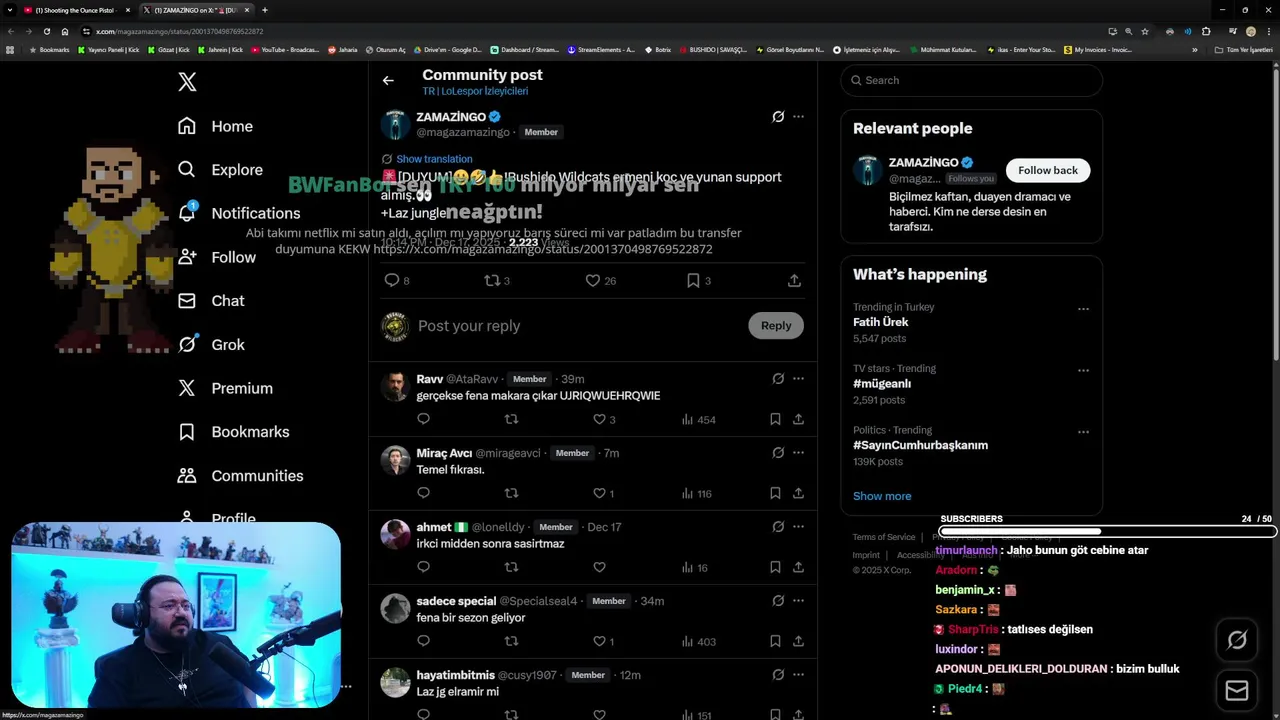Open Tüm Yer İşaretleri bookmarks folder
This screenshot has width=1280, height=720.
tap(1244, 50)
